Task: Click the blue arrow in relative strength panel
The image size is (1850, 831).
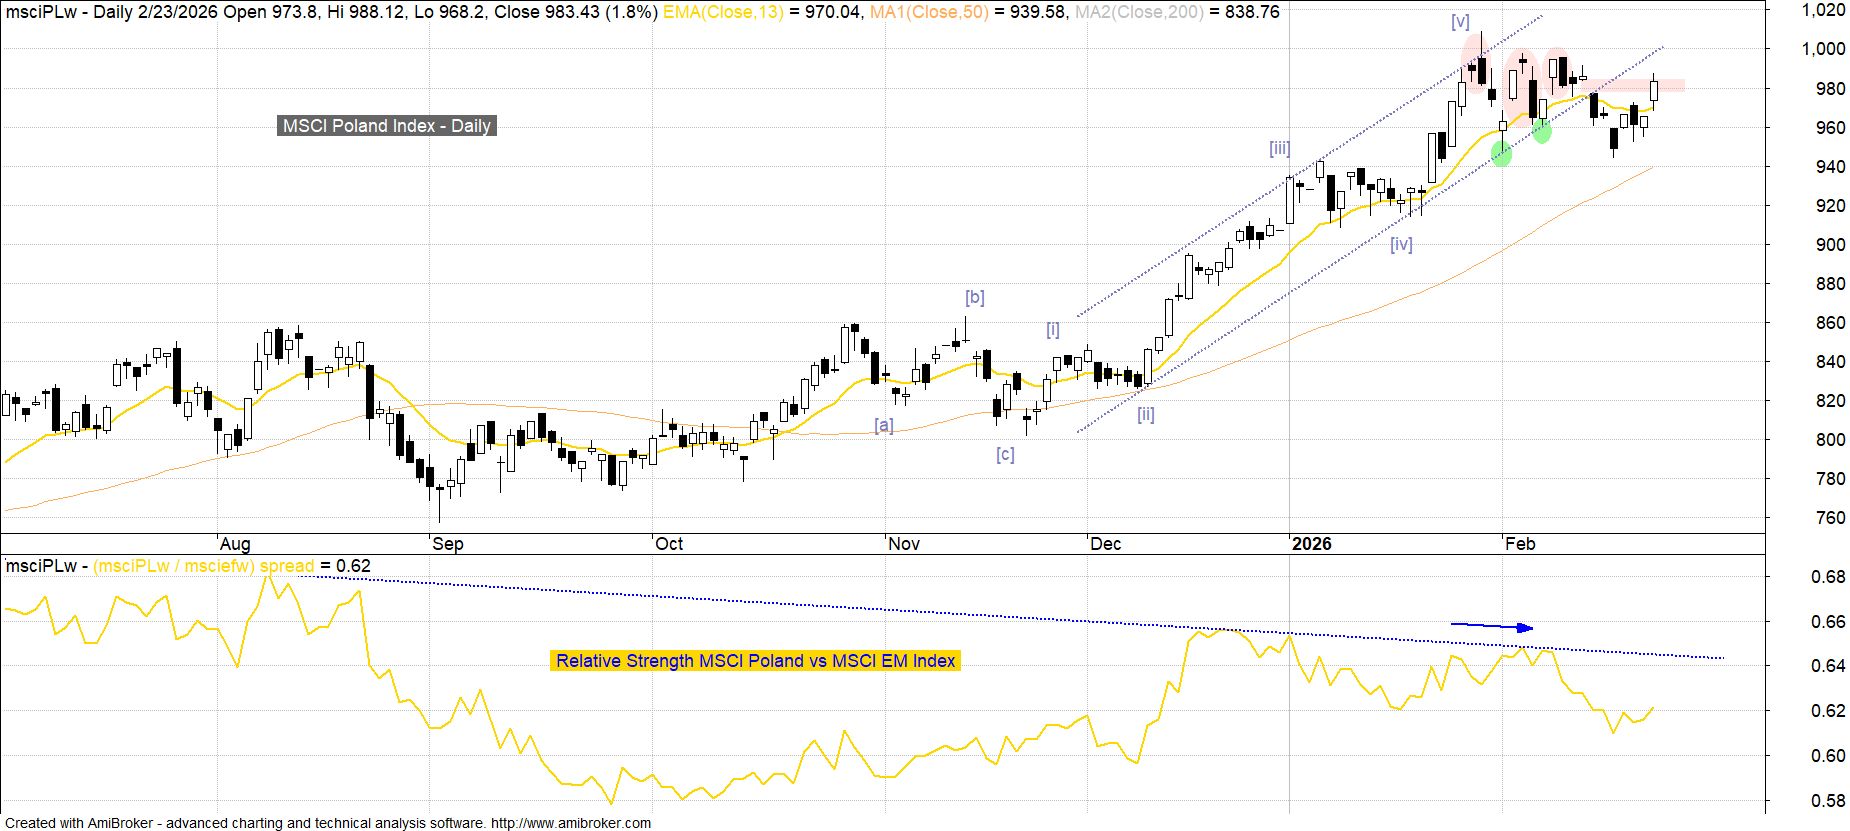Action: click(1492, 627)
